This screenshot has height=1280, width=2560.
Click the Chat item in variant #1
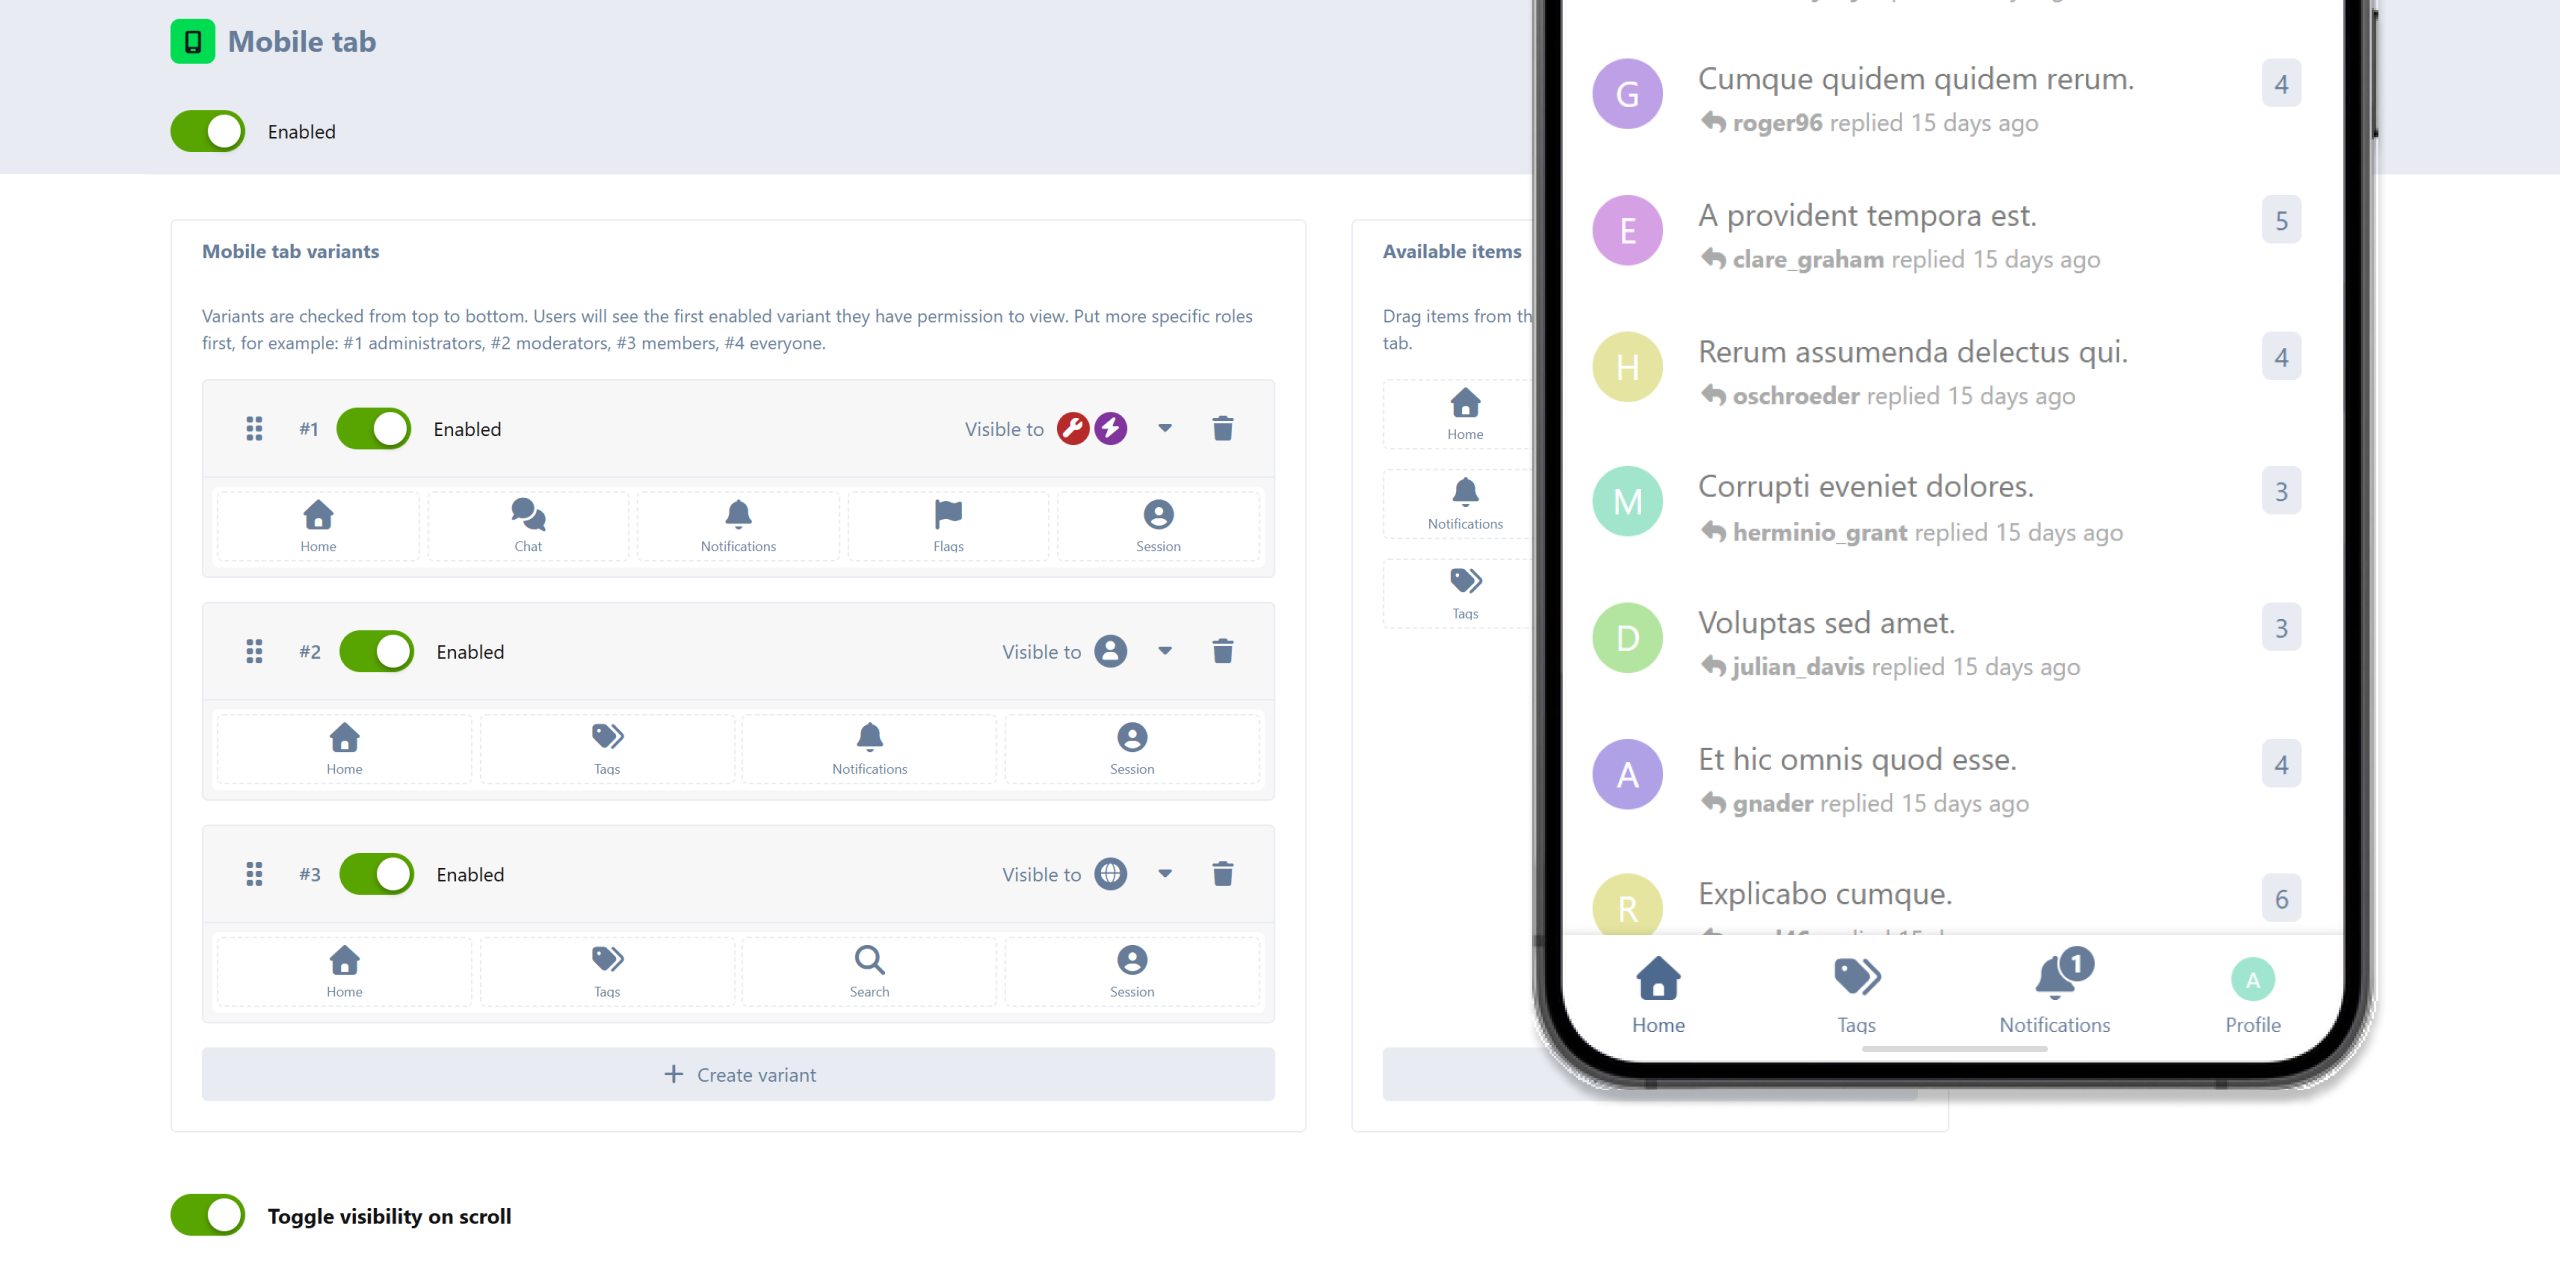pyautogui.click(x=528, y=526)
